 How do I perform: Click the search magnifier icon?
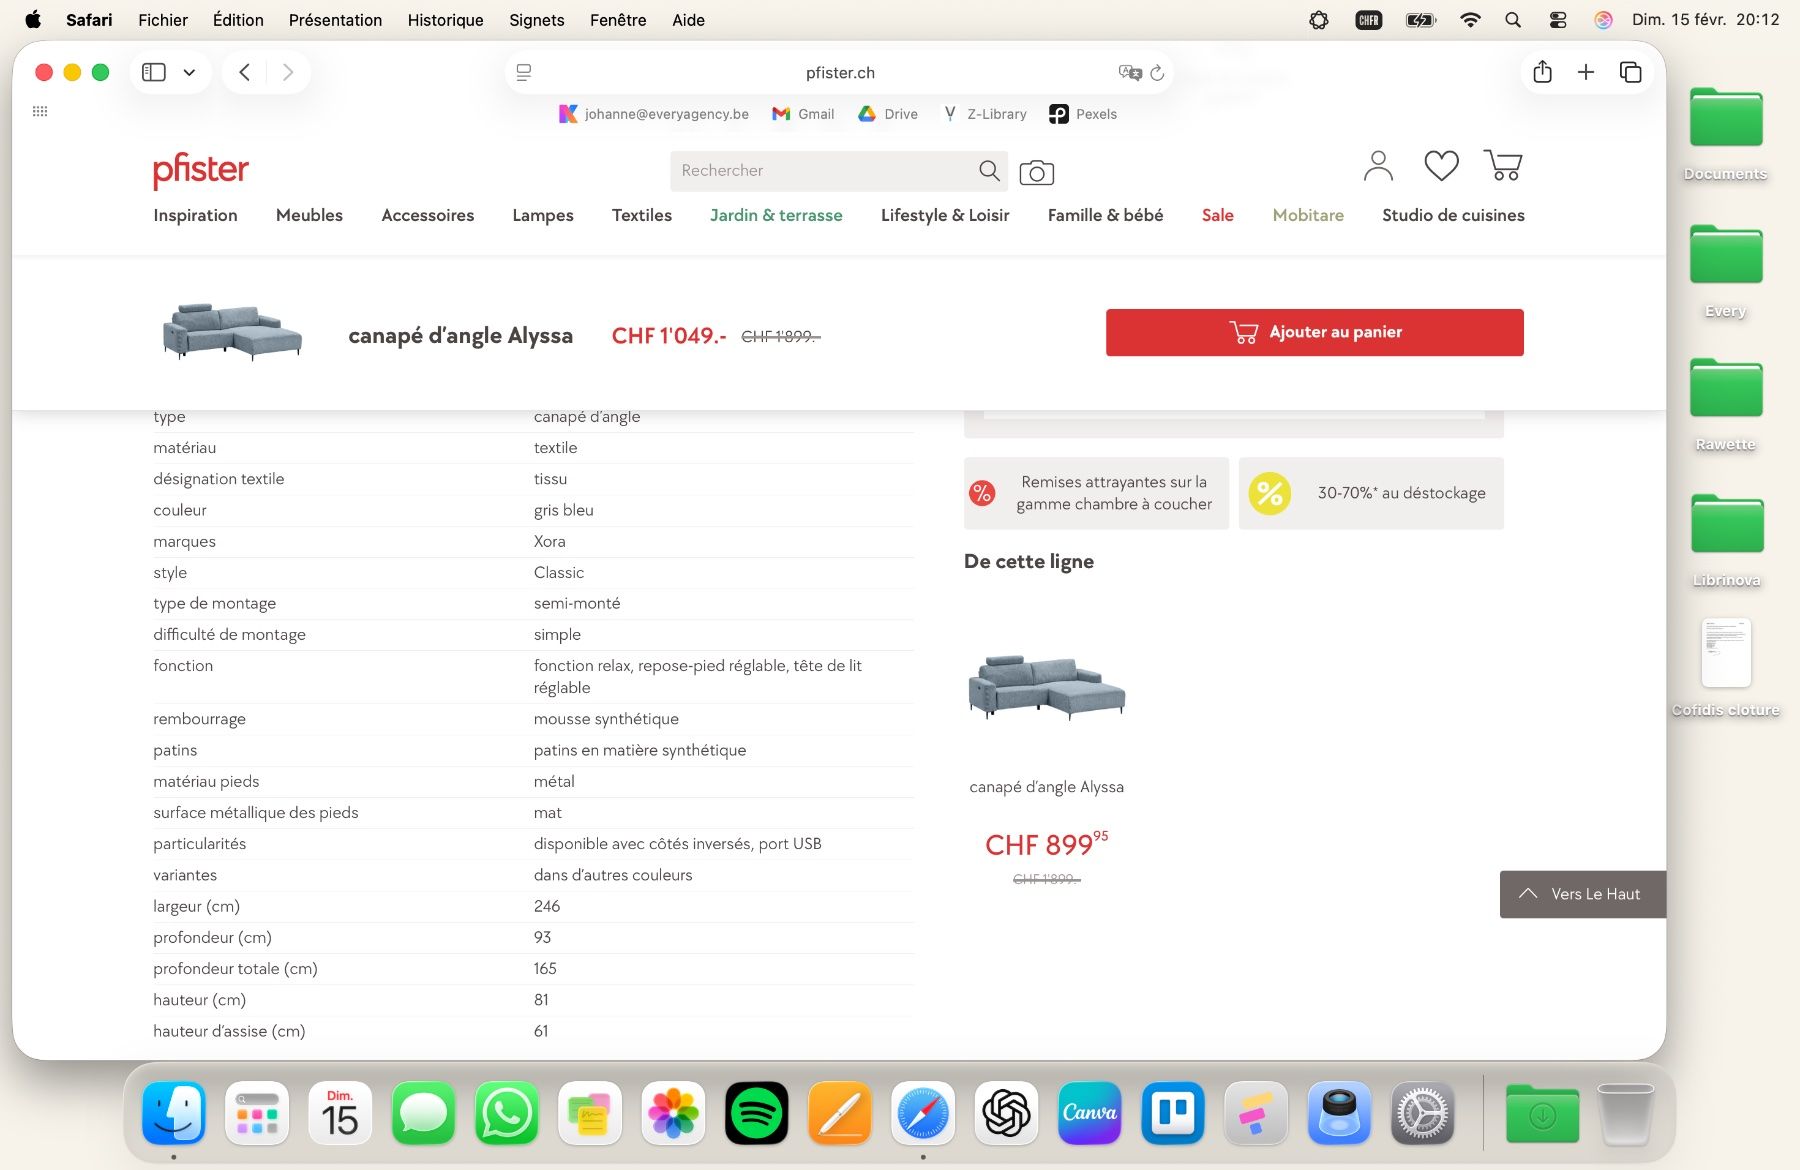[989, 171]
